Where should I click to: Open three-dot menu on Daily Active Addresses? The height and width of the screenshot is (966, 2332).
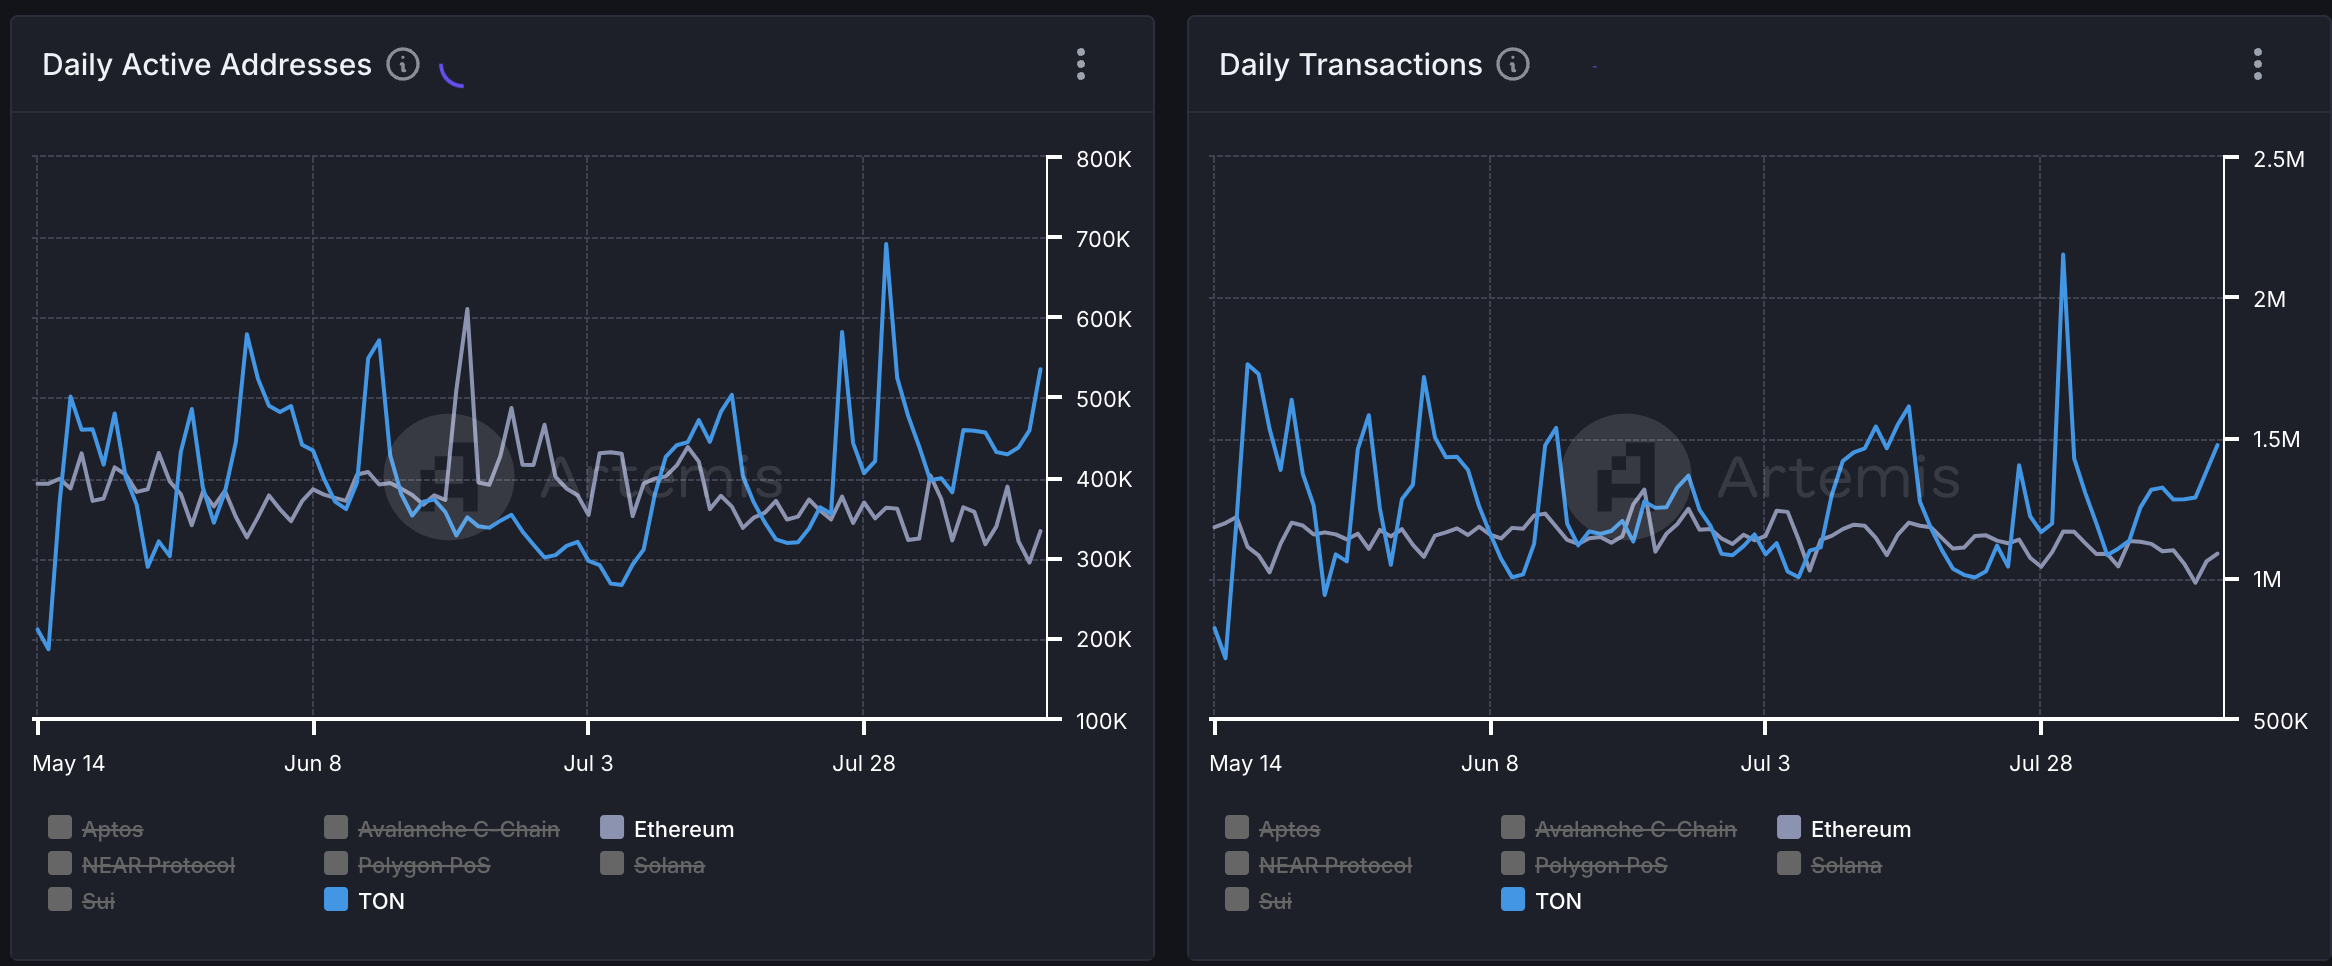tap(1081, 64)
